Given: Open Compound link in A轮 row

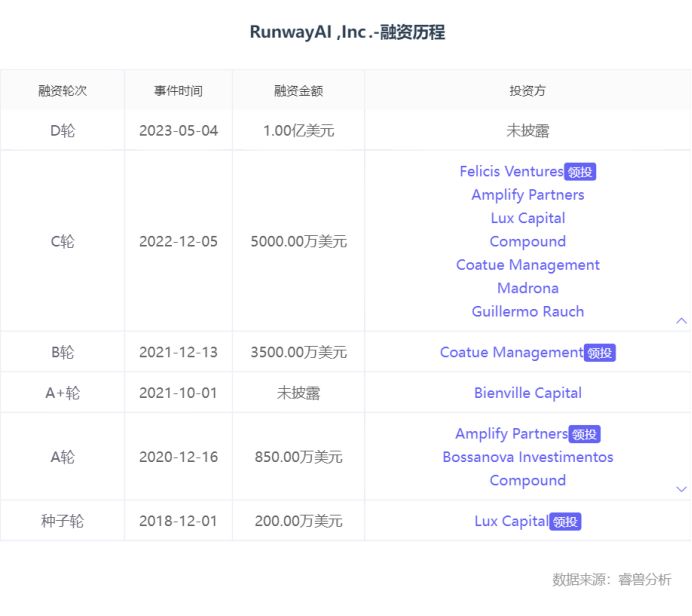Looking at the screenshot, I should [527, 481].
